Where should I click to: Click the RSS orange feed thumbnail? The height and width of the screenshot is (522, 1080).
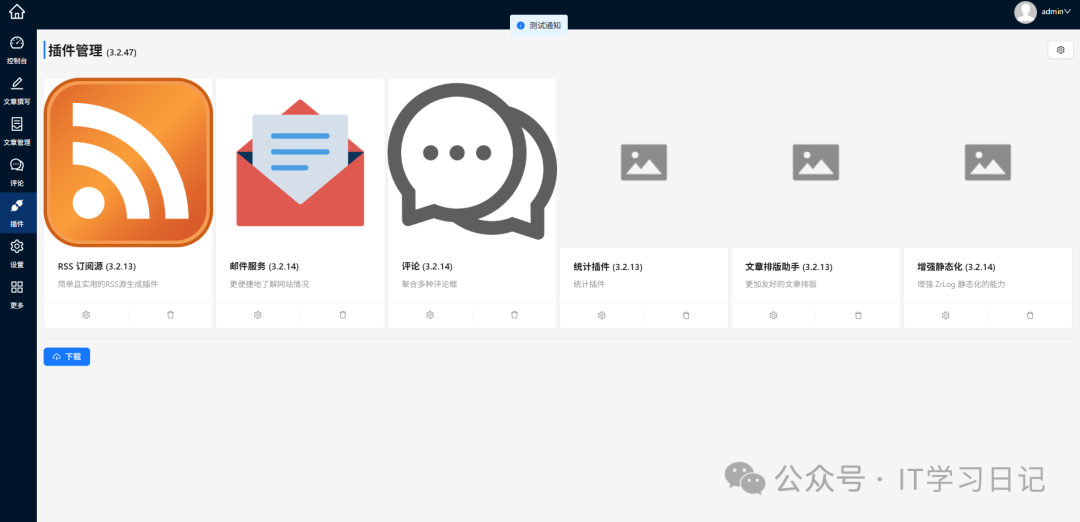128,163
